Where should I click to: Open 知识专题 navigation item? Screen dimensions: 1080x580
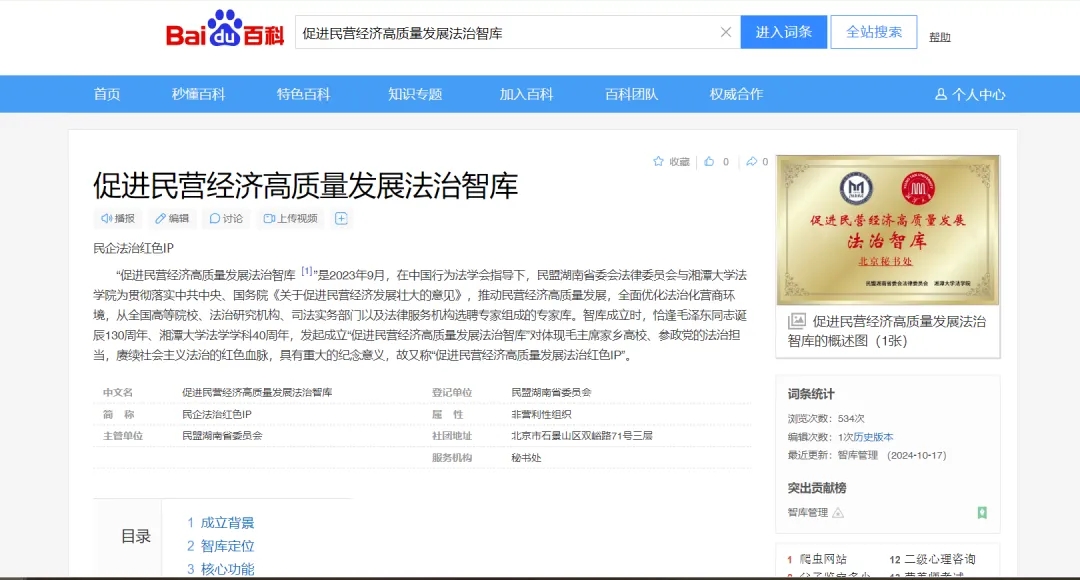[x=415, y=94]
